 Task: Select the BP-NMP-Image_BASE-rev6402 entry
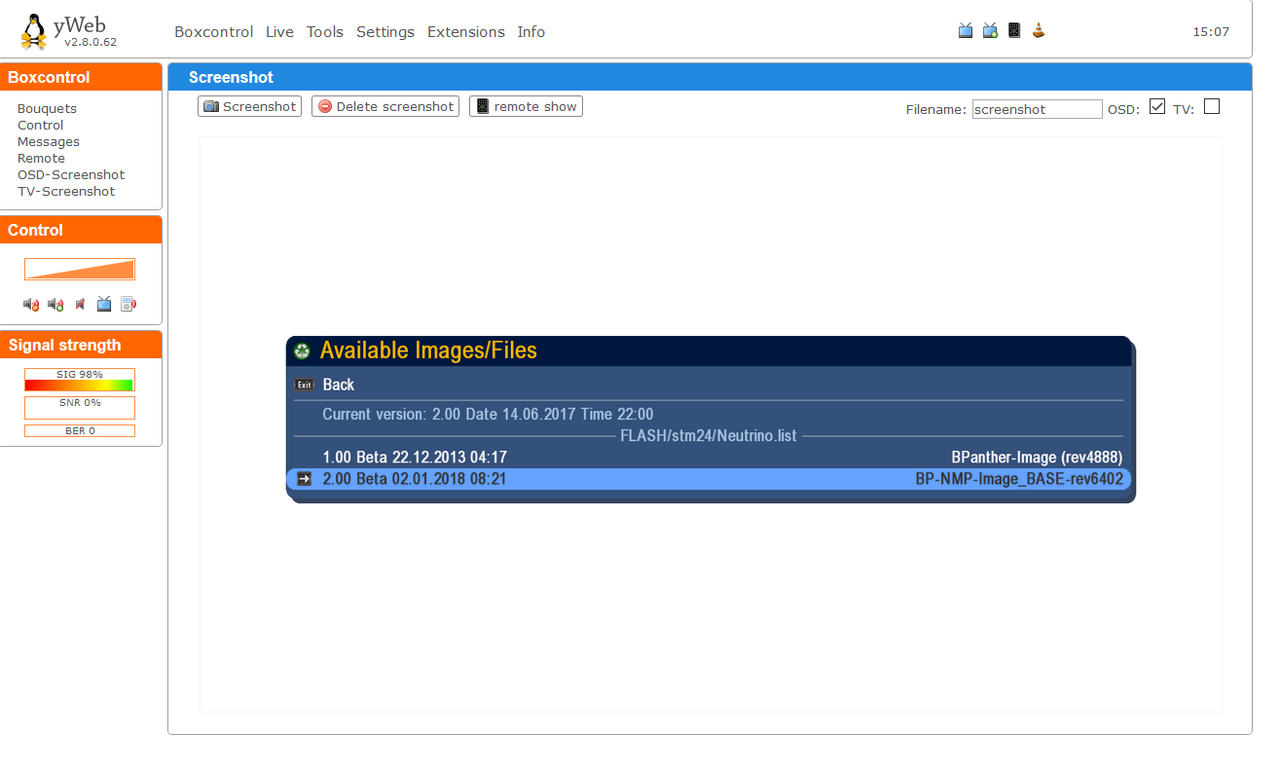[x=1019, y=479]
